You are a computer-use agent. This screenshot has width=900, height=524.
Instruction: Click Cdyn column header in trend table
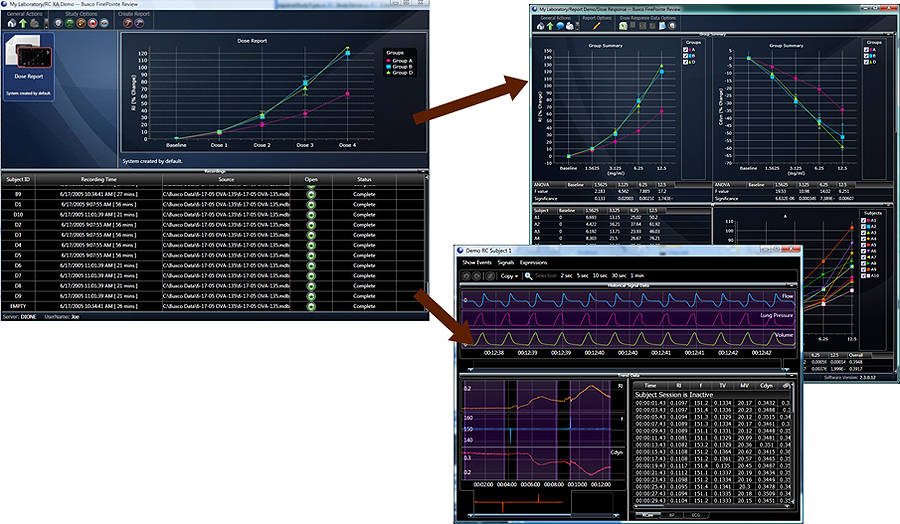coord(766,386)
